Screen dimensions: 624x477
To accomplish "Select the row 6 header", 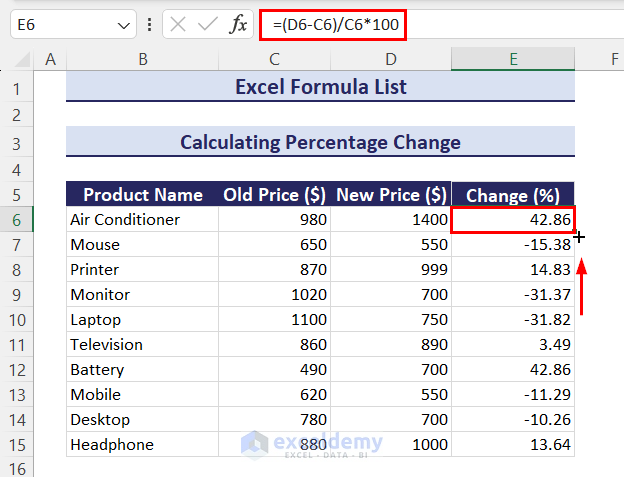I will pyautogui.click(x=17, y=219).
